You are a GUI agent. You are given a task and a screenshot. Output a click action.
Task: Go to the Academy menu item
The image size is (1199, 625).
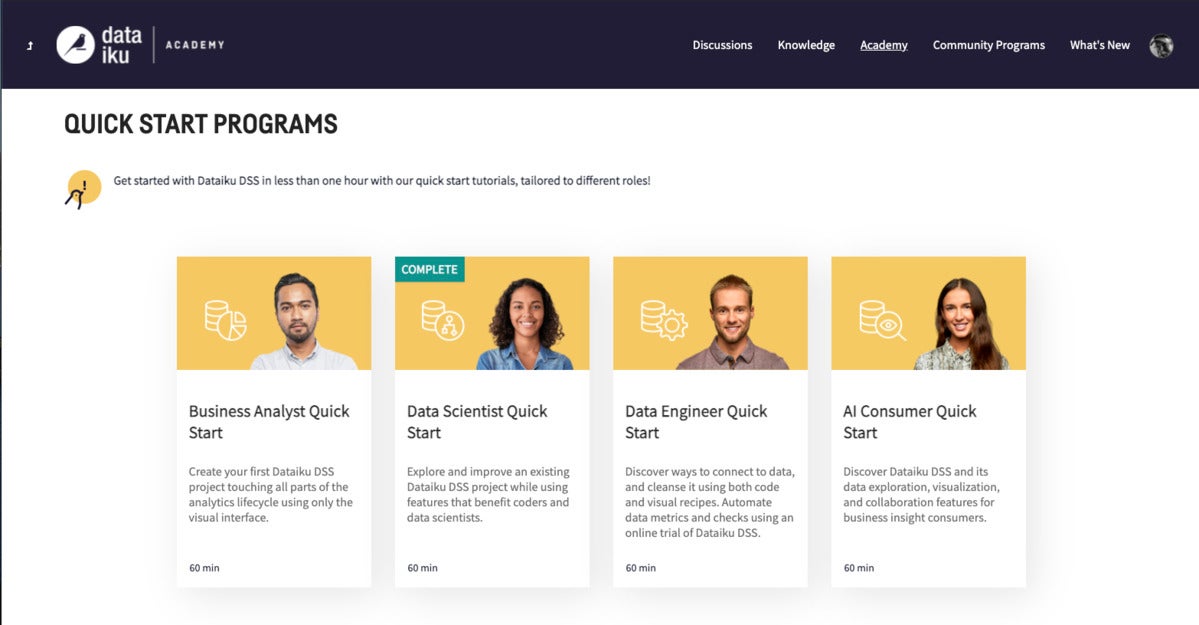pyautogui.click(x=884, y=45)
